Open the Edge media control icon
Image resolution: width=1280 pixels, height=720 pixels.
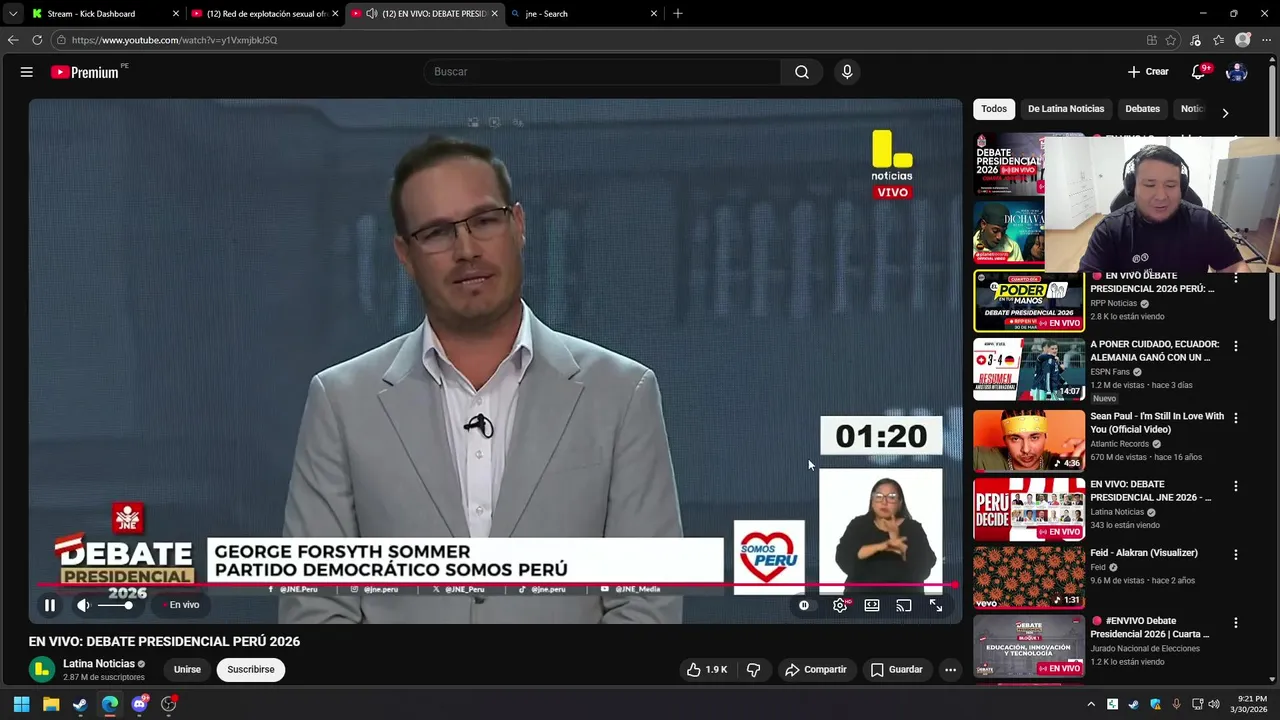pos(1195,40)
